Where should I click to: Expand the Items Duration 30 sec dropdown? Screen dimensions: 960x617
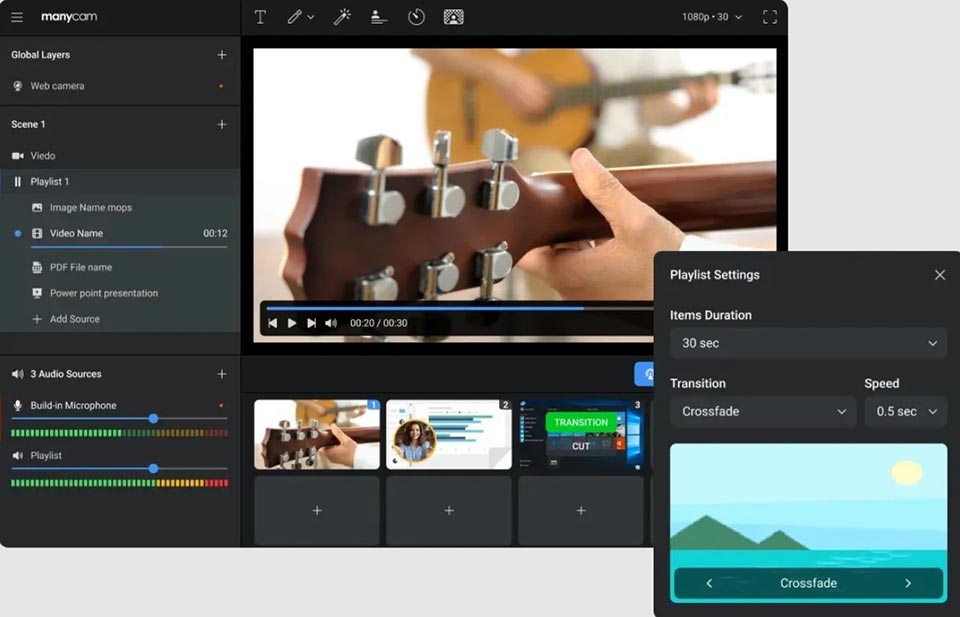pyautogui.click(x=808, y=343)
